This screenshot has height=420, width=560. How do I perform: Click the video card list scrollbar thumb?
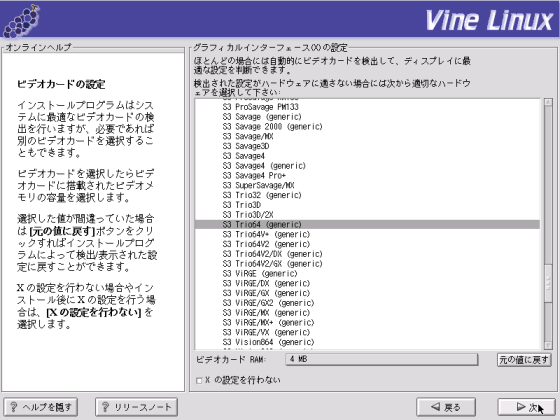click(x=548, y=284)
